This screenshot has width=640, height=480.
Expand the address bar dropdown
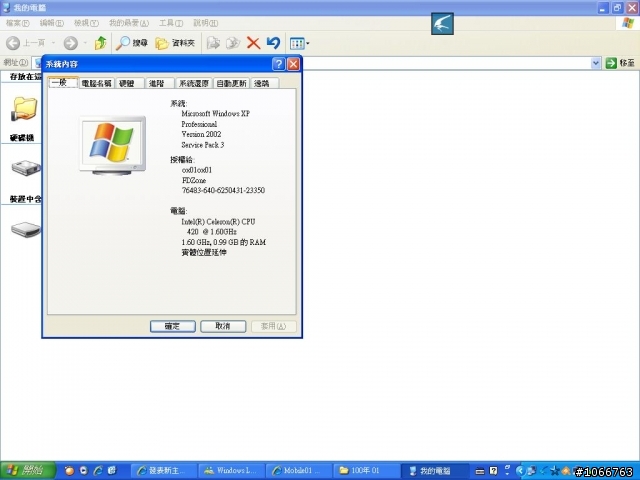click(x=596, y=63)
